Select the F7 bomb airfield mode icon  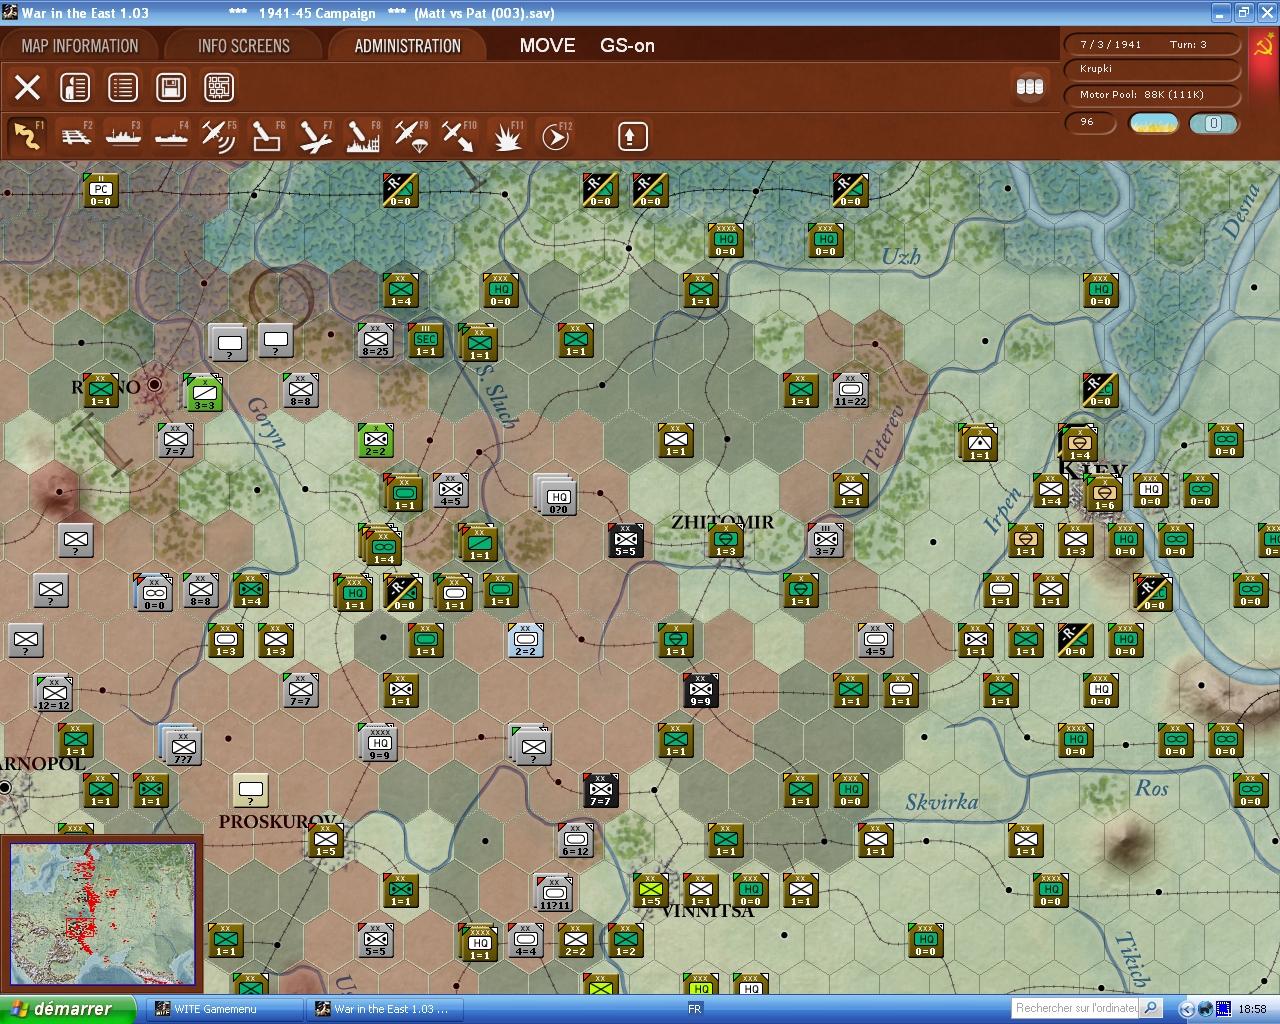(315, 136)
